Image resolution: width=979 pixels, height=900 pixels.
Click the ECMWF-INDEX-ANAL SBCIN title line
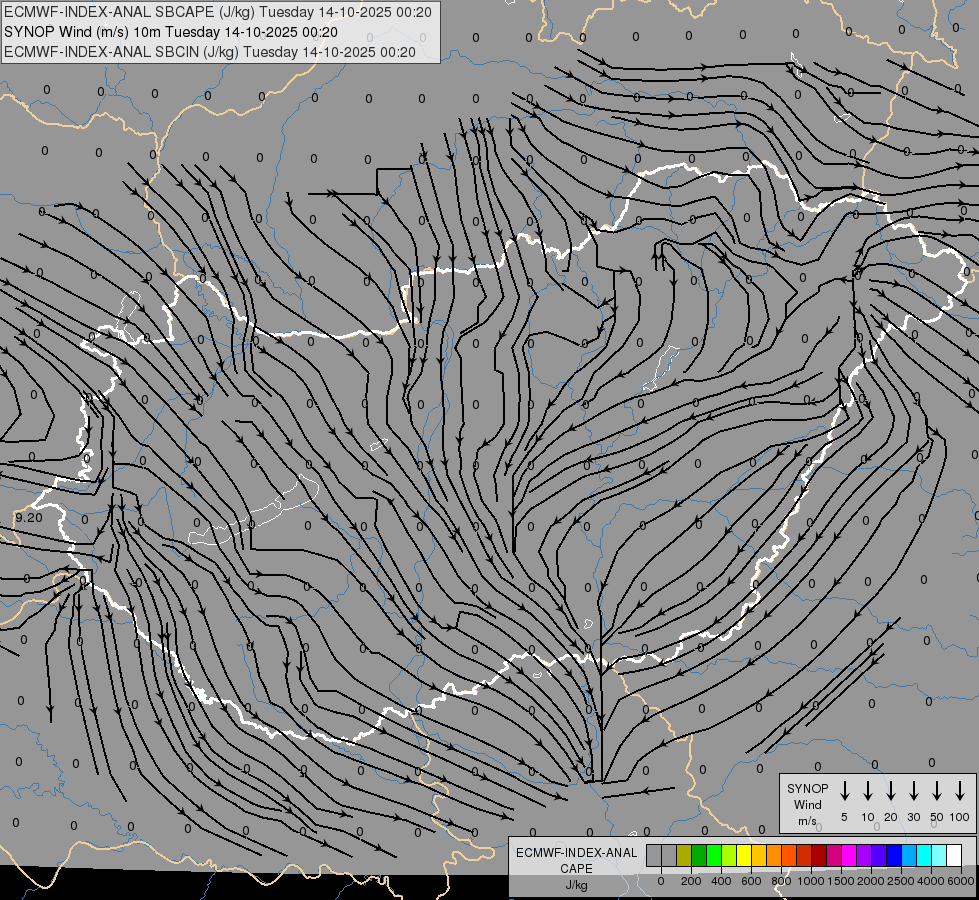209,52
